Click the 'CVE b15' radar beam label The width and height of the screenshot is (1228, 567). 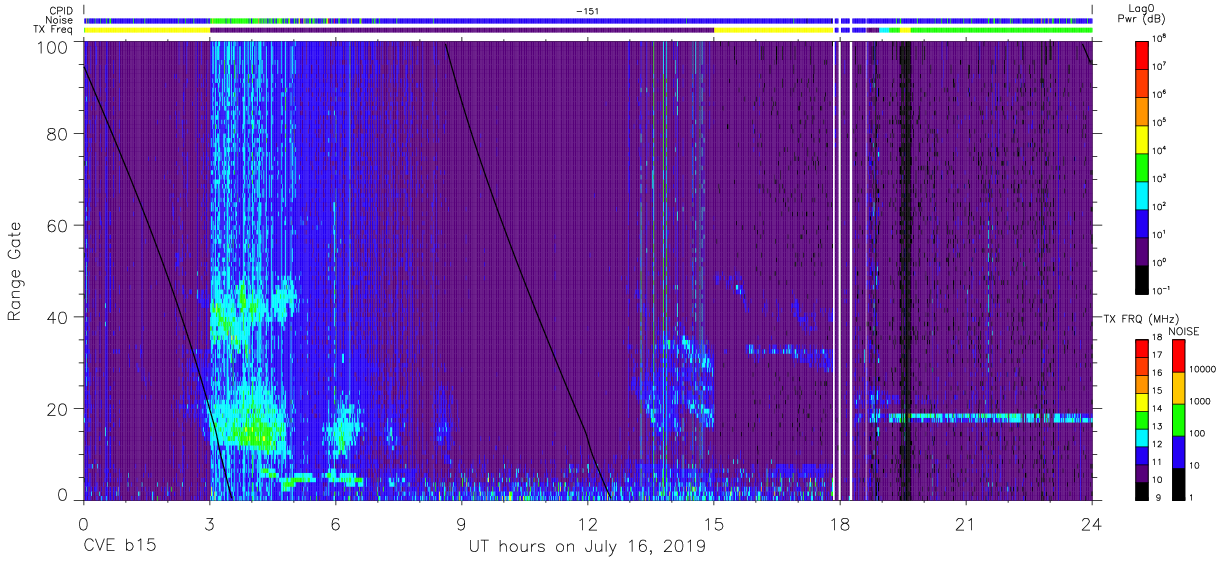[x=119, y=547]
